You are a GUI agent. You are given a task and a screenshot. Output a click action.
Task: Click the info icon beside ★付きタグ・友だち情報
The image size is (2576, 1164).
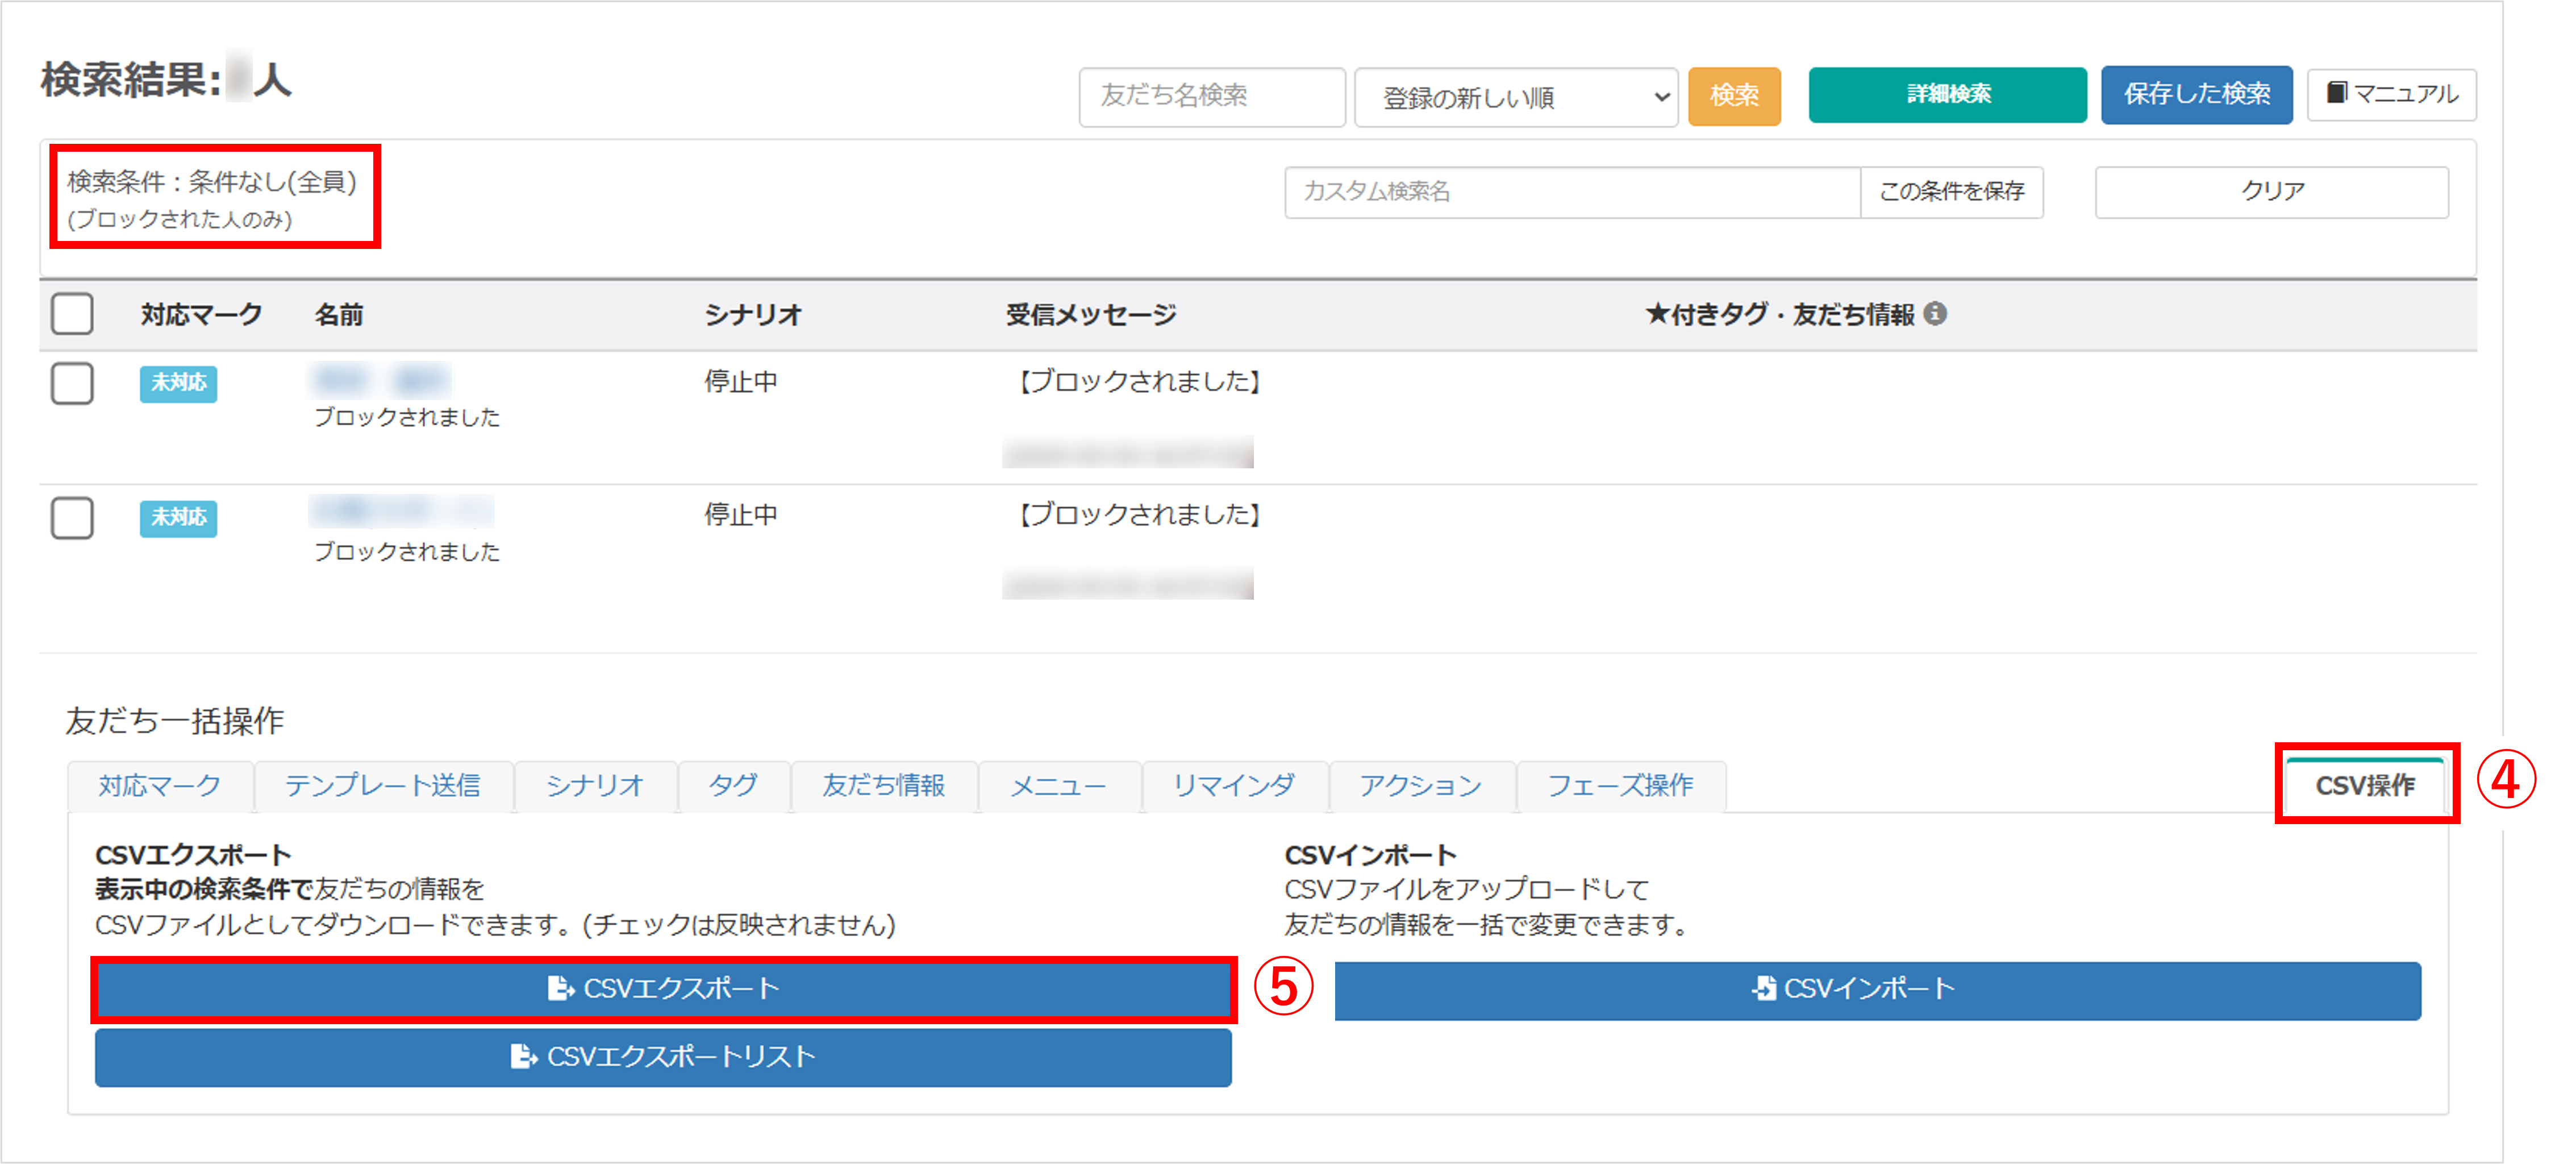1935,314
